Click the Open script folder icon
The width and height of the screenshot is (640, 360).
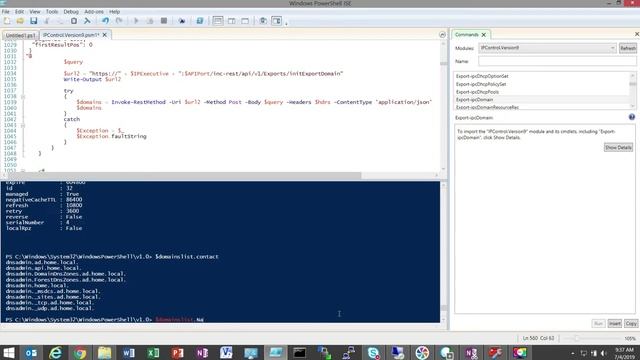point(20,21)
